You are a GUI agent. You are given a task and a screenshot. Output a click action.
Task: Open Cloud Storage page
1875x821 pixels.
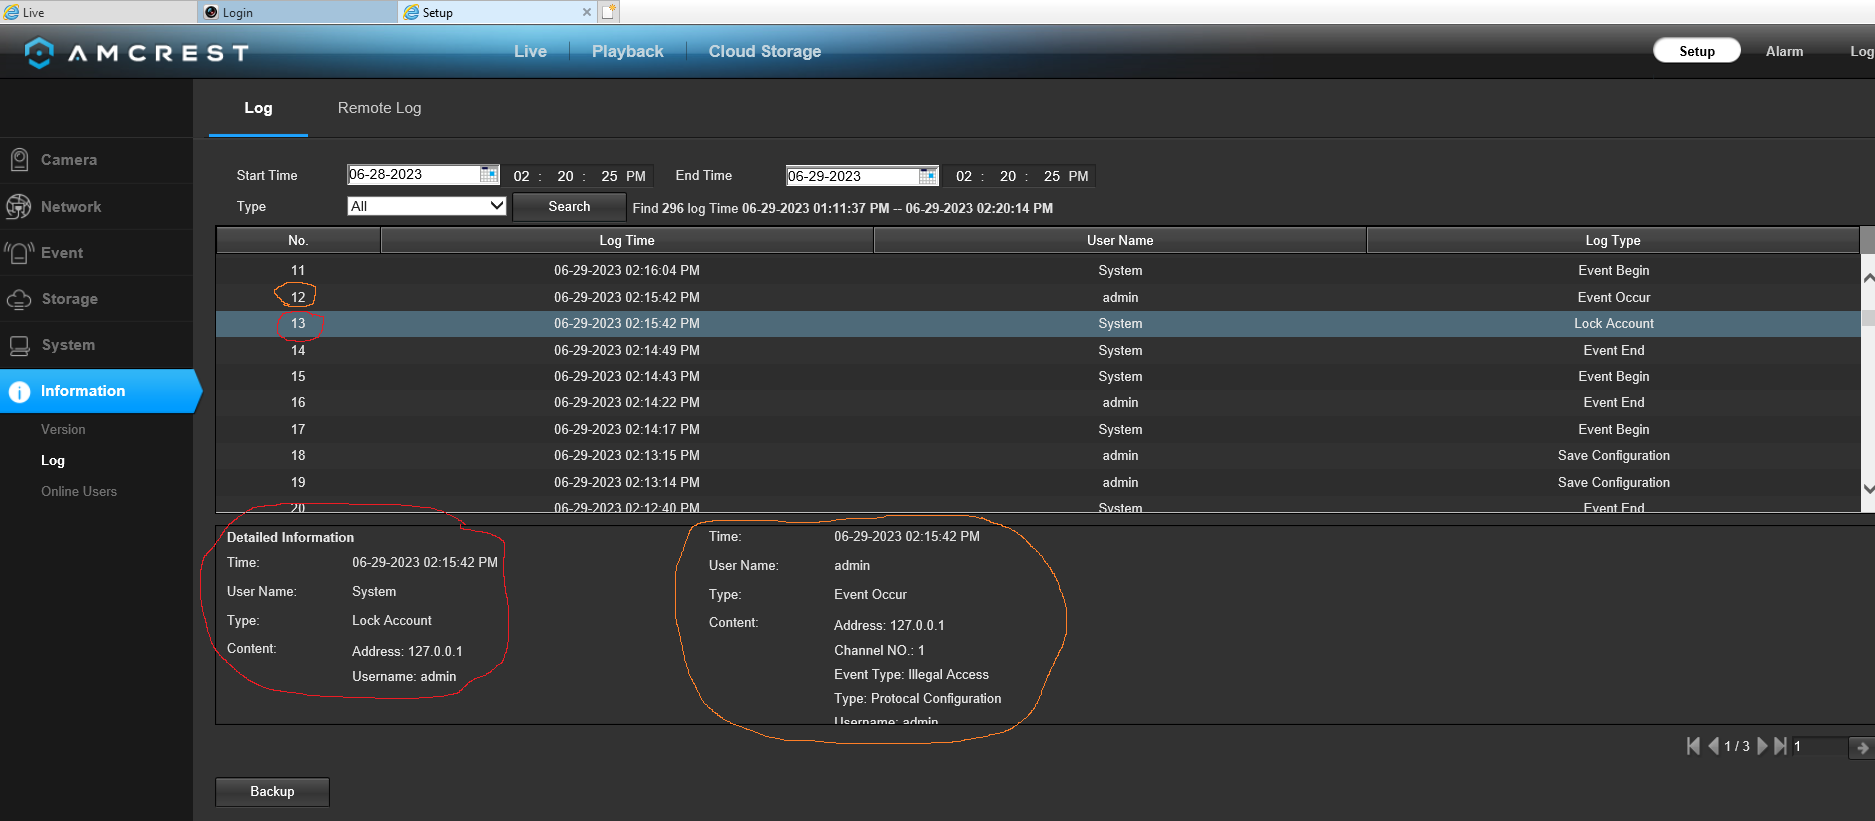point(765,51)
